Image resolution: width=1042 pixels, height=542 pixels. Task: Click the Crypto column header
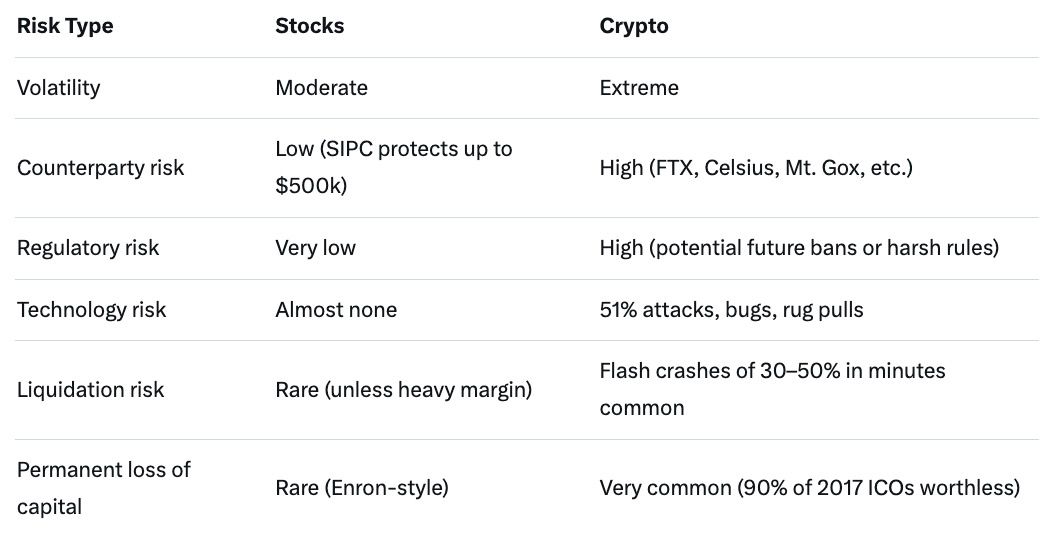pos(634,27)
